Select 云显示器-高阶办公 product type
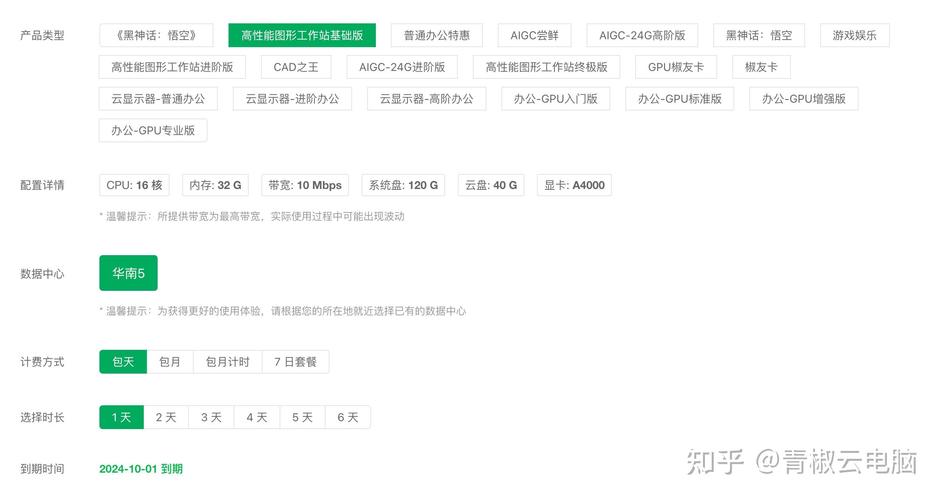This screenshot has height=500, width=941. coord(426,99)
